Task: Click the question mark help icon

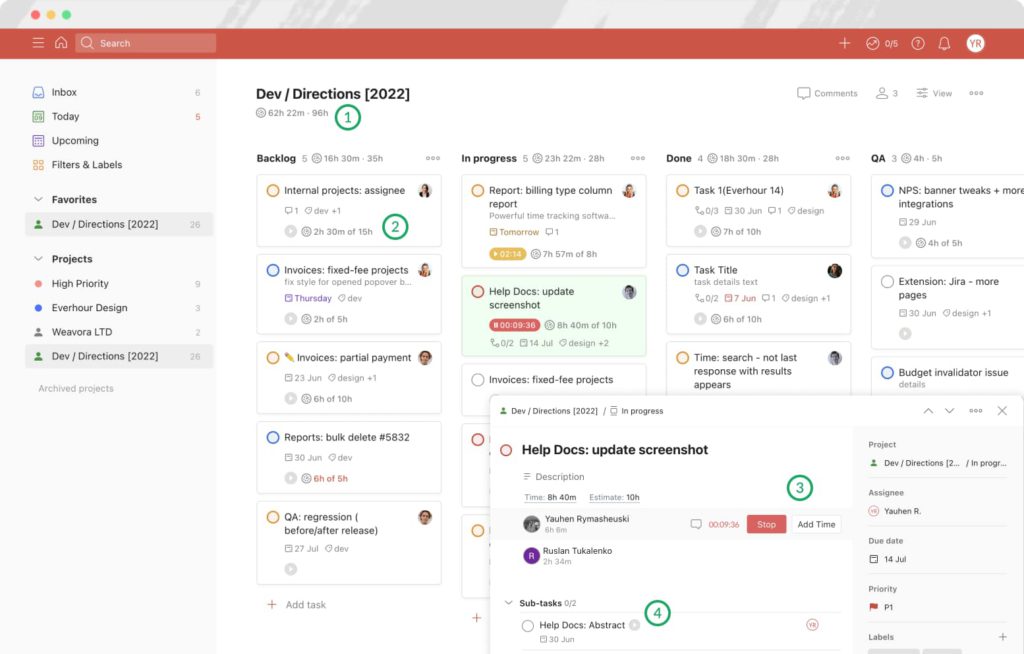Action: (917, 43)
